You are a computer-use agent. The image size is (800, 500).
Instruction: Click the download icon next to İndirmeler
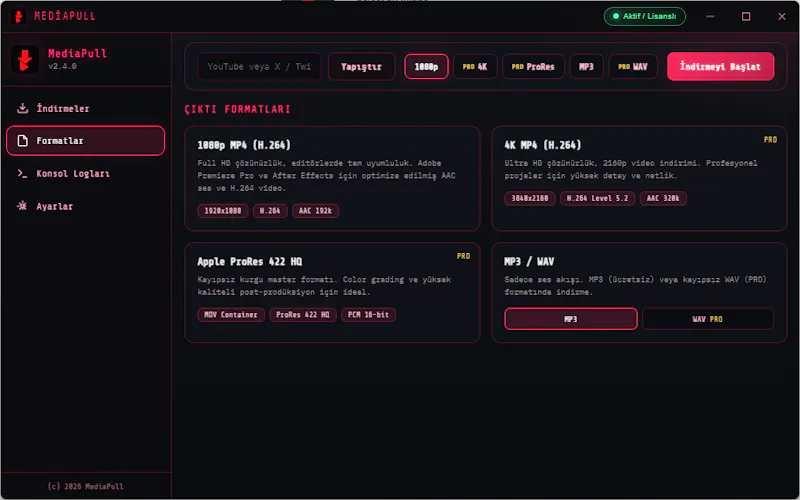click(x=22, y=108)
